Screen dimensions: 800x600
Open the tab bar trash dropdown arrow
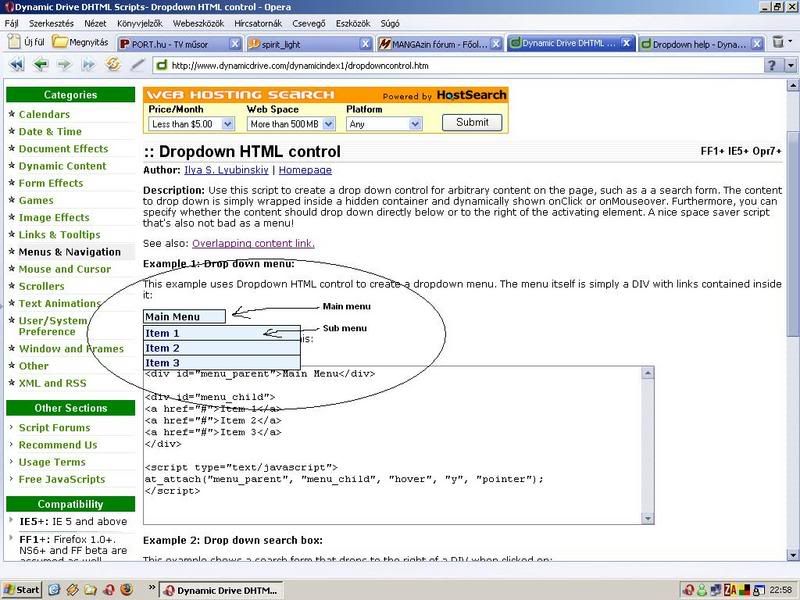(x=790, y=42)
